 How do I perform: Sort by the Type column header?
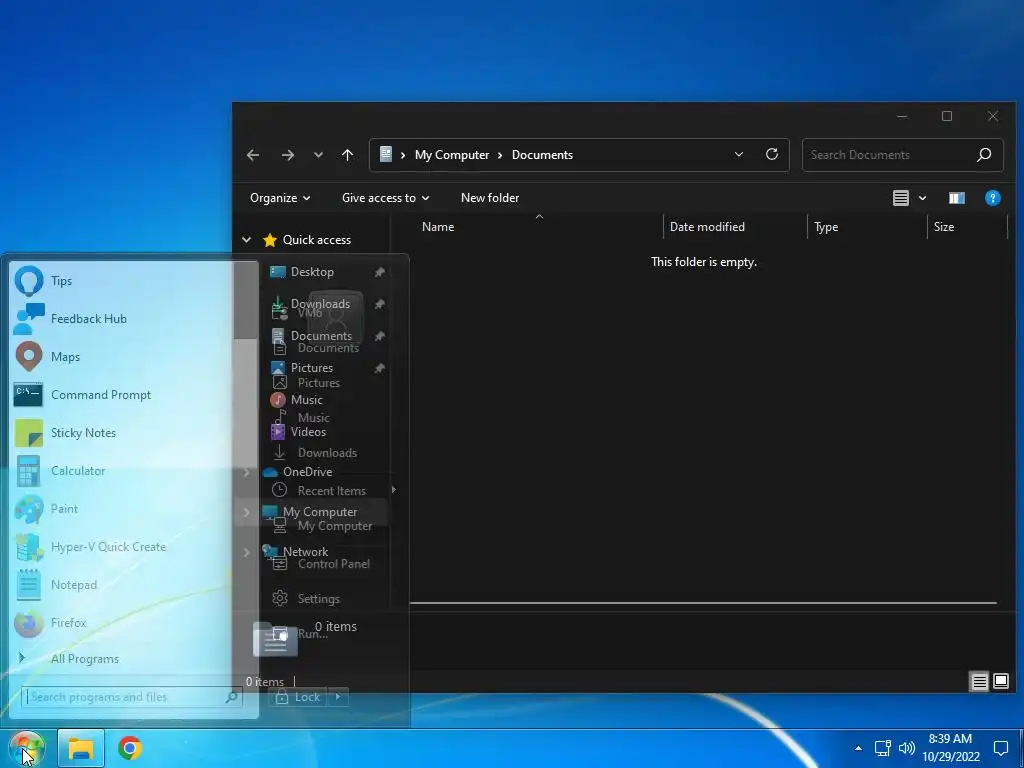coord(826,227)
